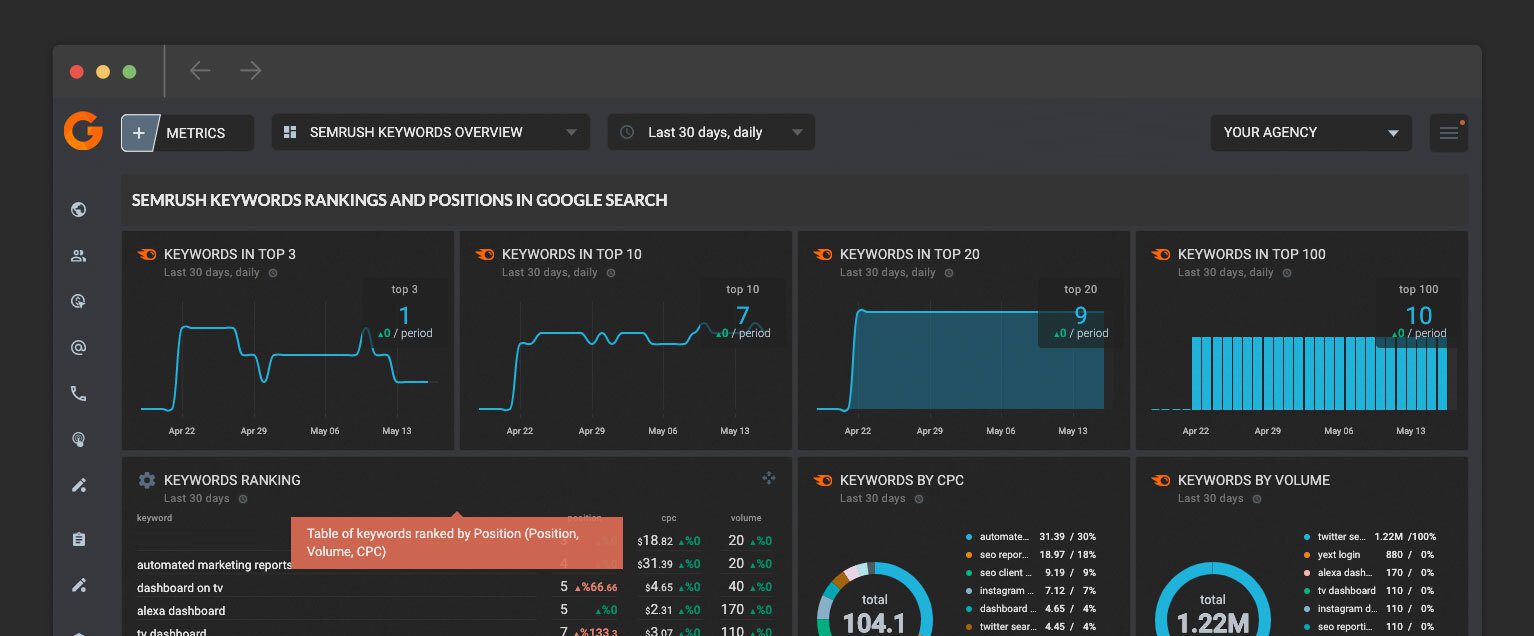
Task: Click the Semrush icon of Keywords in Top 20
Action: click(823, 254)
